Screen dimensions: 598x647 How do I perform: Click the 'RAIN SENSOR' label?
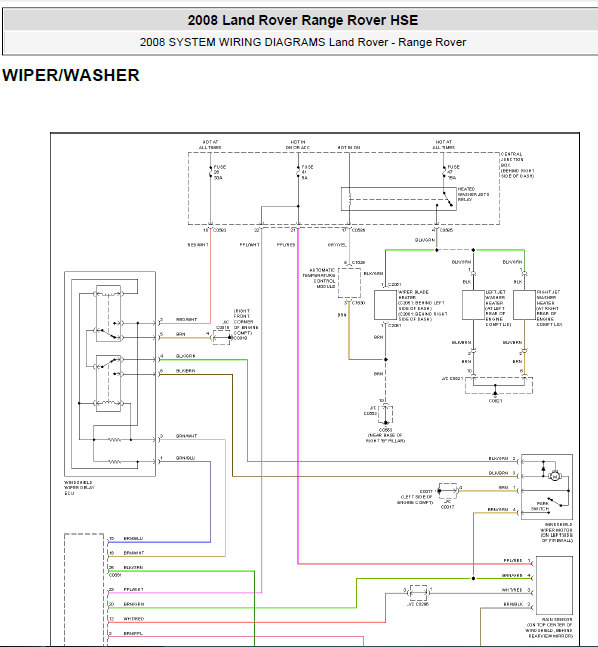[x=557, y=619]
